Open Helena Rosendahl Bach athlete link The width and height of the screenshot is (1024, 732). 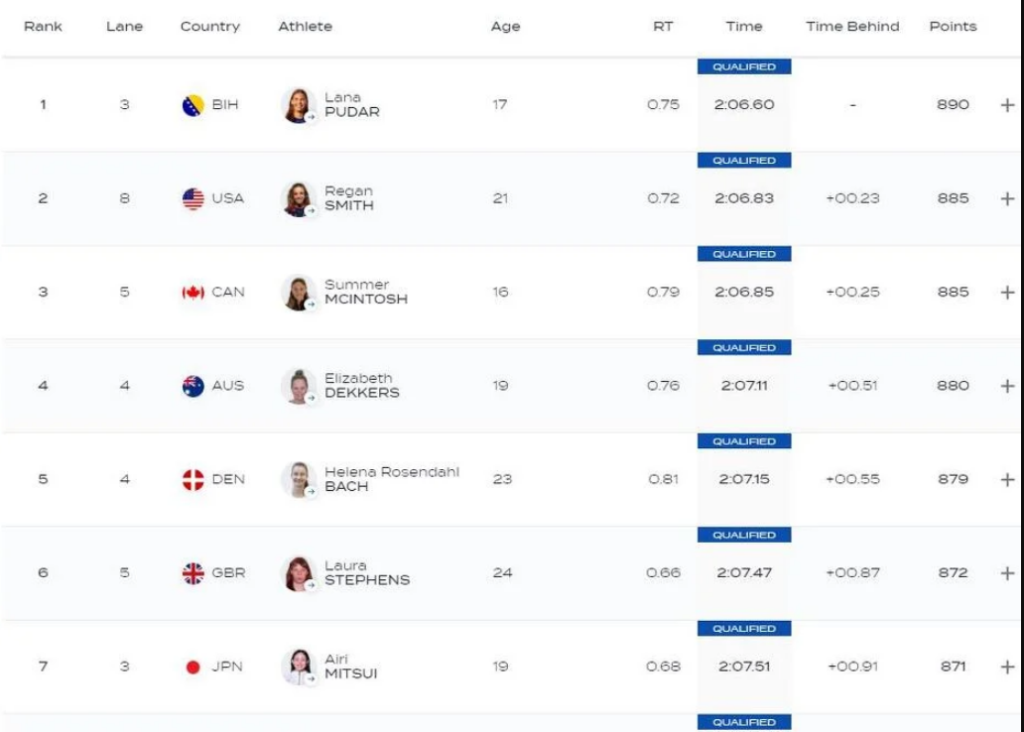(391, 479)
